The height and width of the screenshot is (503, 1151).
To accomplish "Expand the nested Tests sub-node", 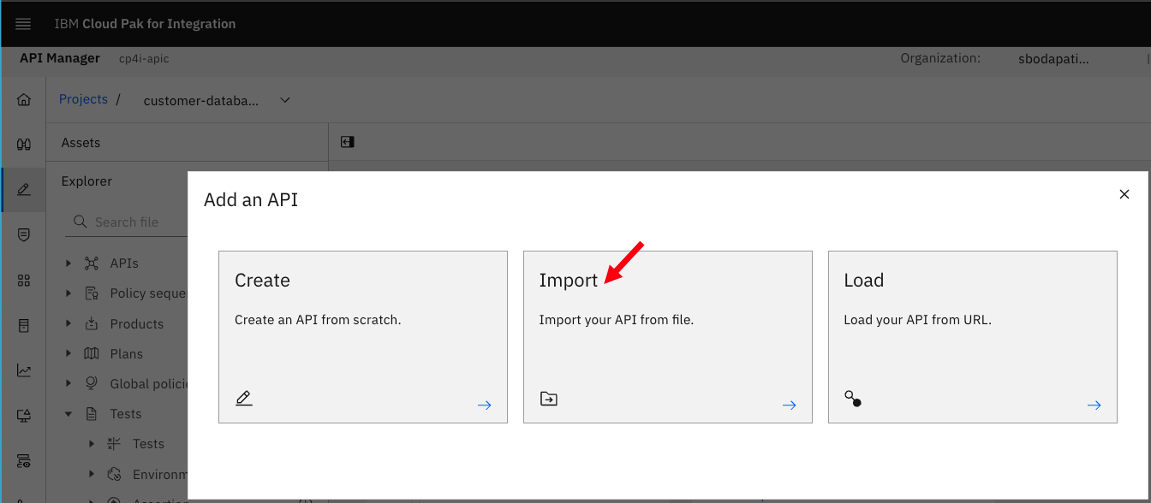I will 91,444.
